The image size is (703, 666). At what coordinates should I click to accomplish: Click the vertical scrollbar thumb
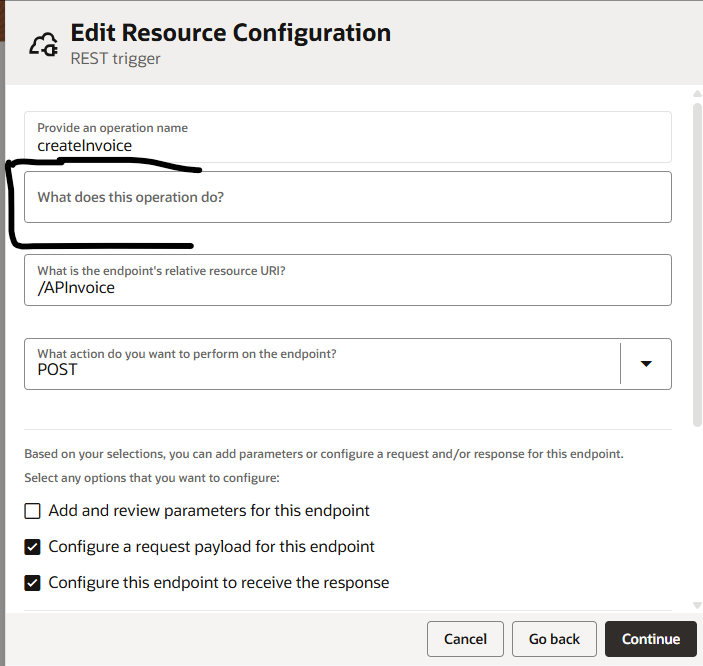tap(697, 265)
